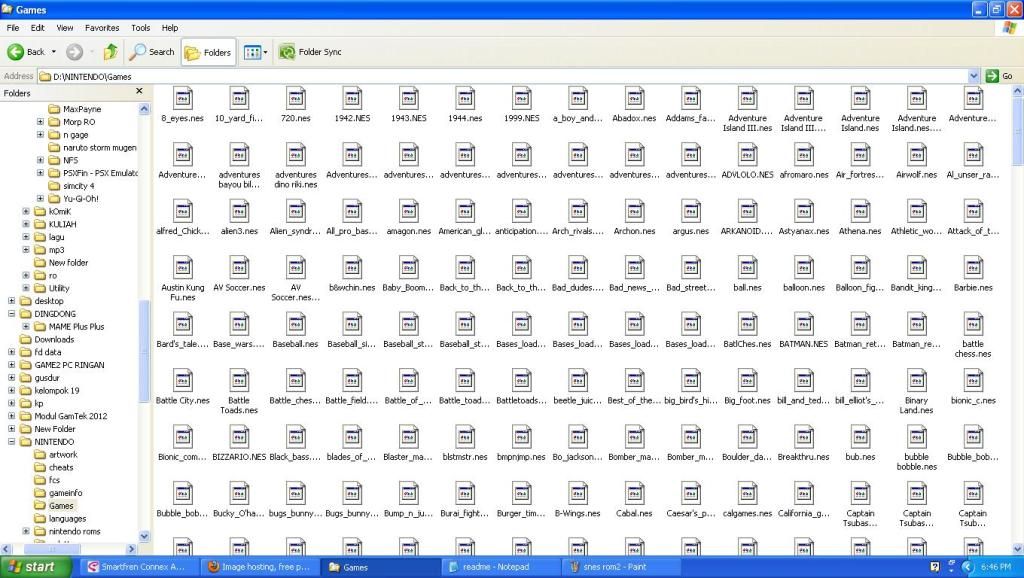Screen dimensions: 1024x578
Task: Click folder tree scroll up arrow
Action: pyautogui.click(x=144, y=109)
